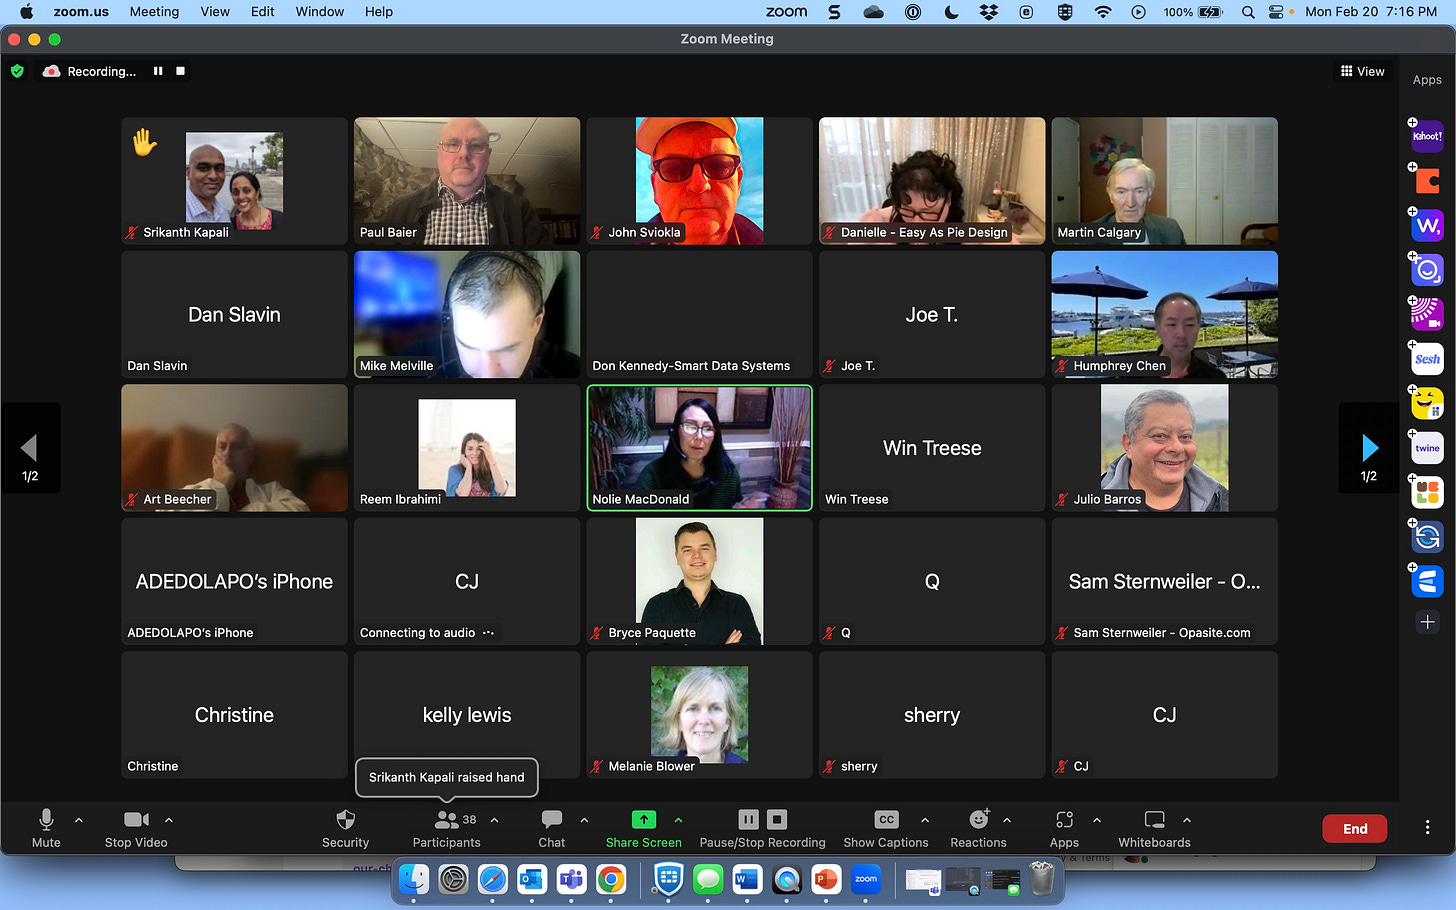Open View menu in menu bar
1456x910 pixels.
215,12
